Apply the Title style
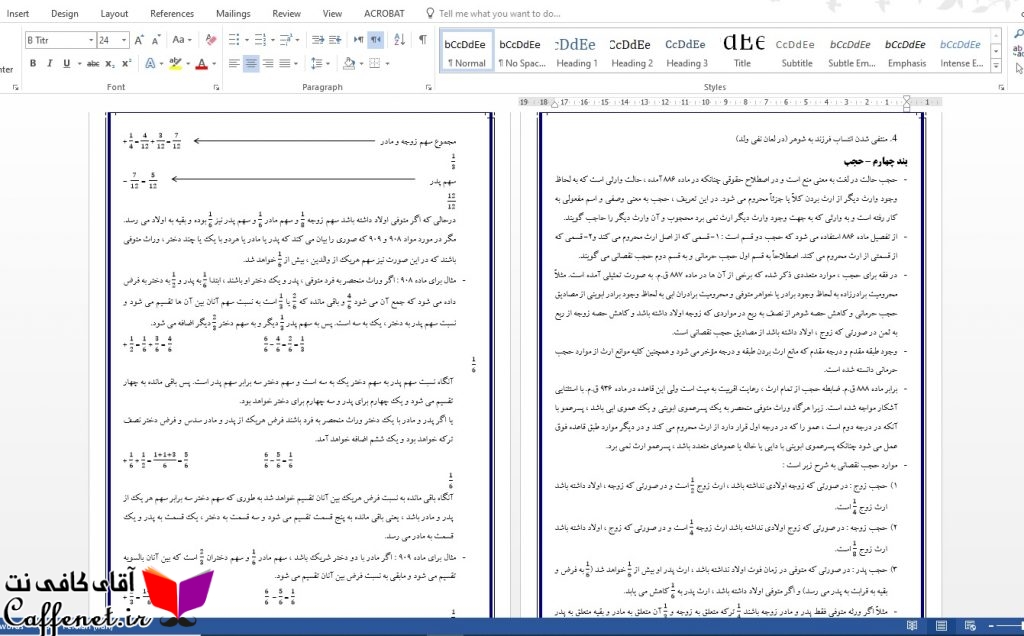Screen dimensions: 1024x636 (x=743, y=52)
